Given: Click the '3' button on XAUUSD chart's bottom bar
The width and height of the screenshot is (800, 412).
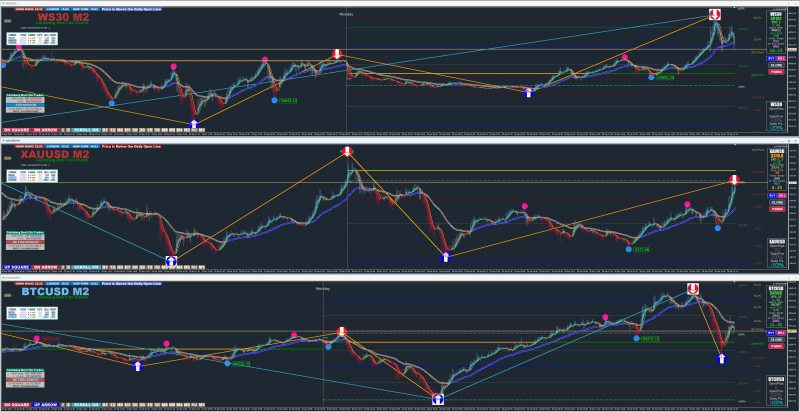Looking at the screenshot, I should pyautogui.click(x=68, y=267).
